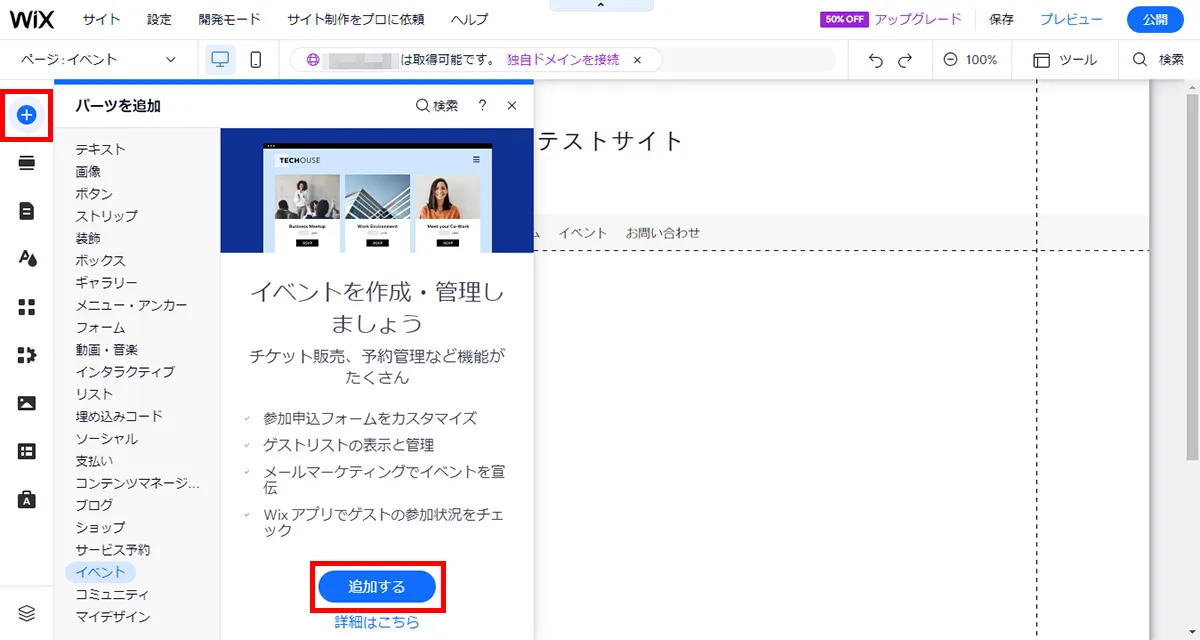Open the Add Elements panel
Viewport: 1200px width, 640px height.
click(27, 115)
